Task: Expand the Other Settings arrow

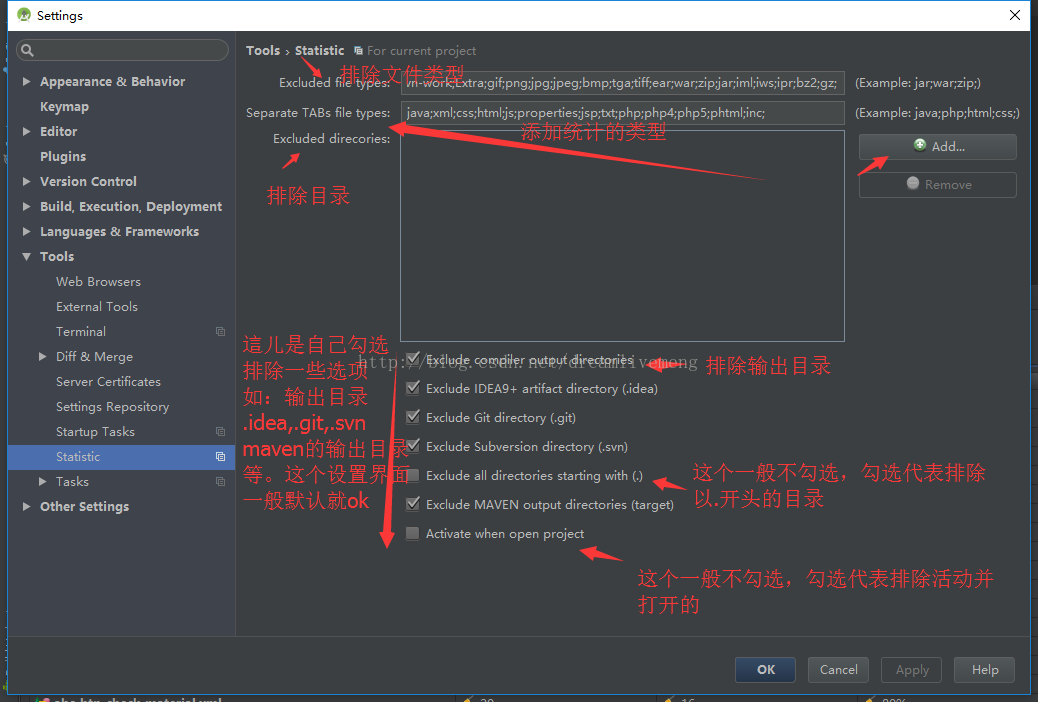Action: pos(26,507)
